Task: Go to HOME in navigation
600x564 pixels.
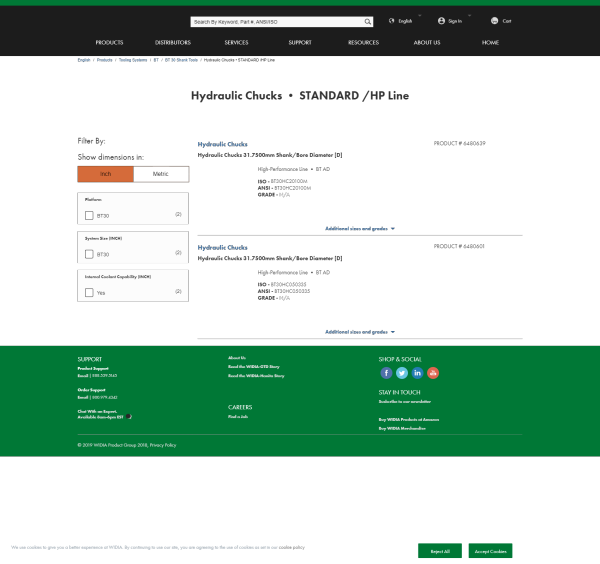Action: tap(490, 42)
